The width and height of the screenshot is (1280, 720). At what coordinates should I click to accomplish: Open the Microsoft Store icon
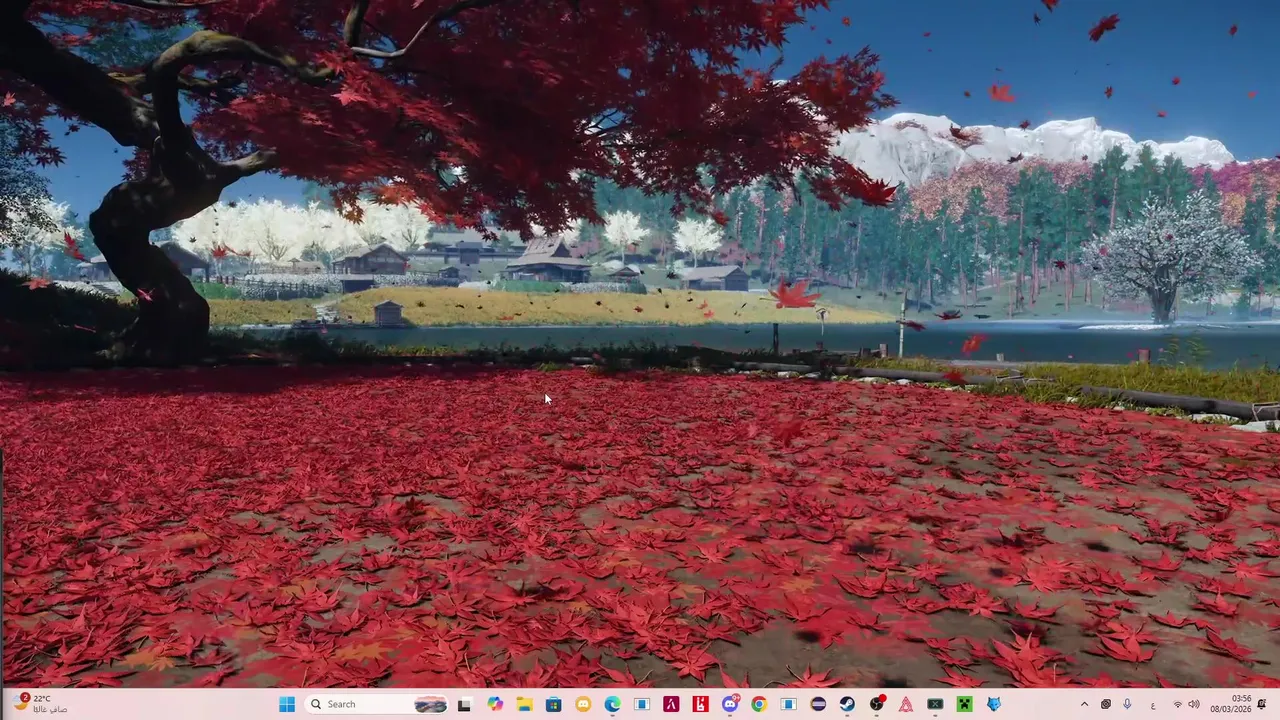pos(553,704)
